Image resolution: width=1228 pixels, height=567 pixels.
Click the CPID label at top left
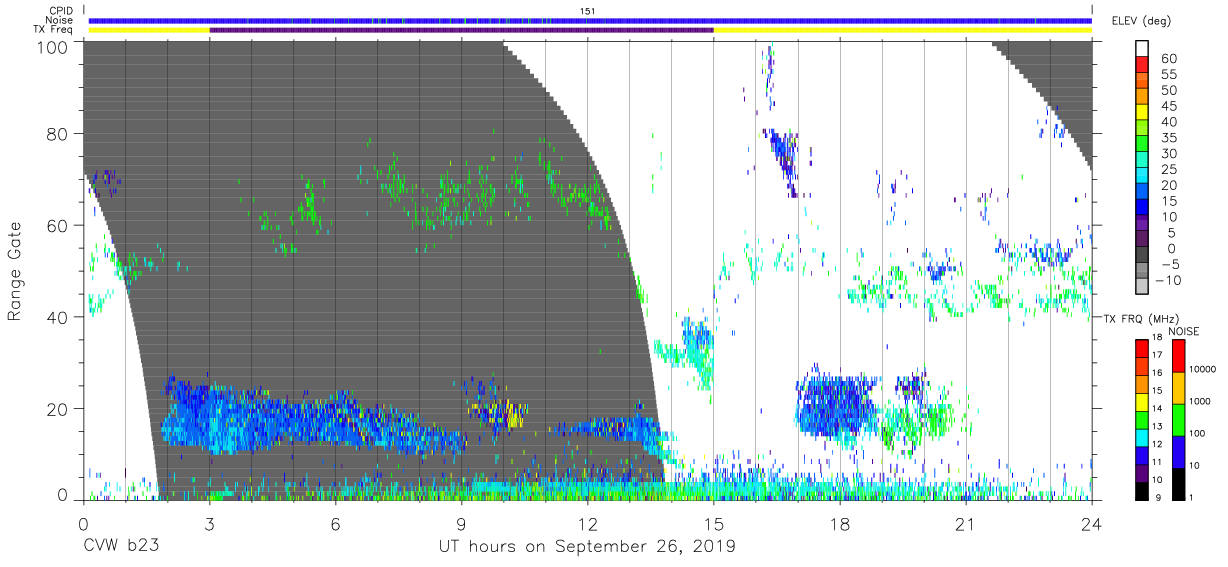60,11
